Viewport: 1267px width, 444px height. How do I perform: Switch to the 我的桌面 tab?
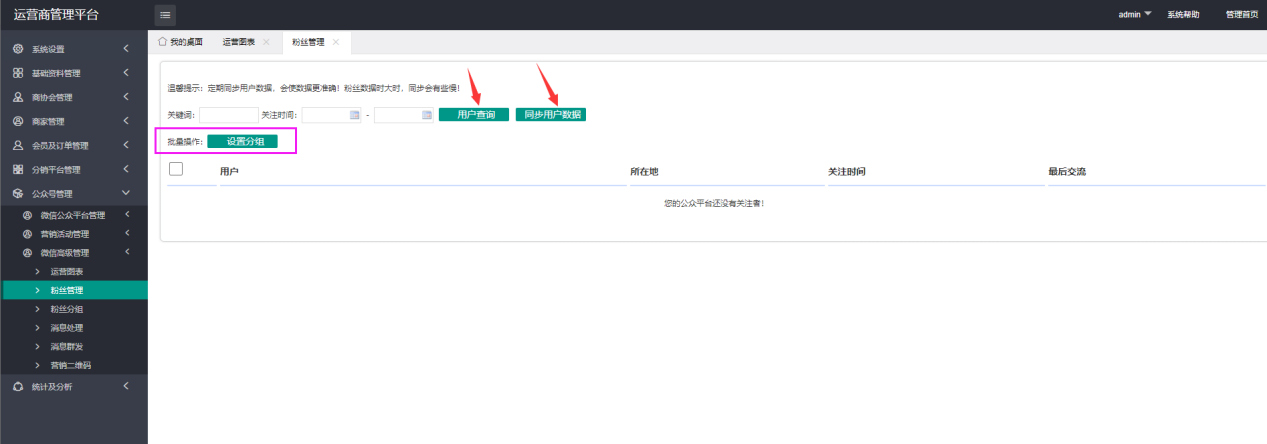coord(181,42)
